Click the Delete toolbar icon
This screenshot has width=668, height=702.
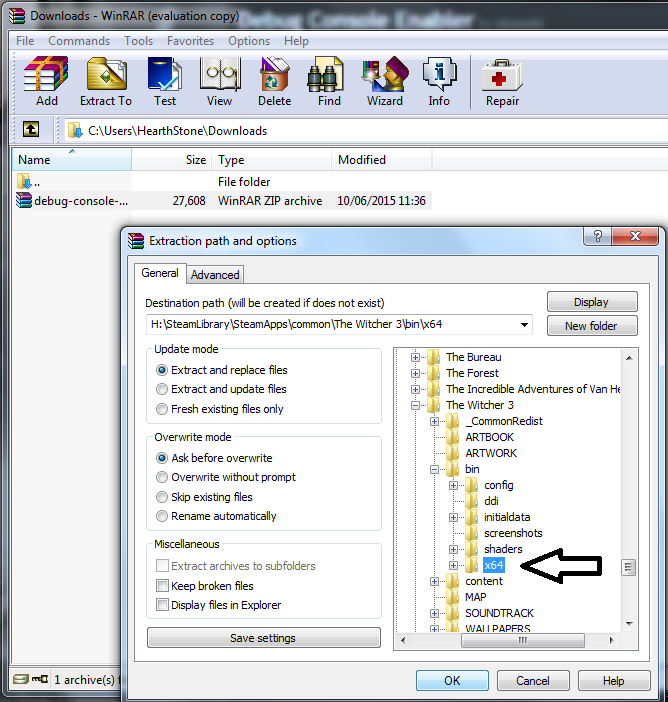[274, 74]
